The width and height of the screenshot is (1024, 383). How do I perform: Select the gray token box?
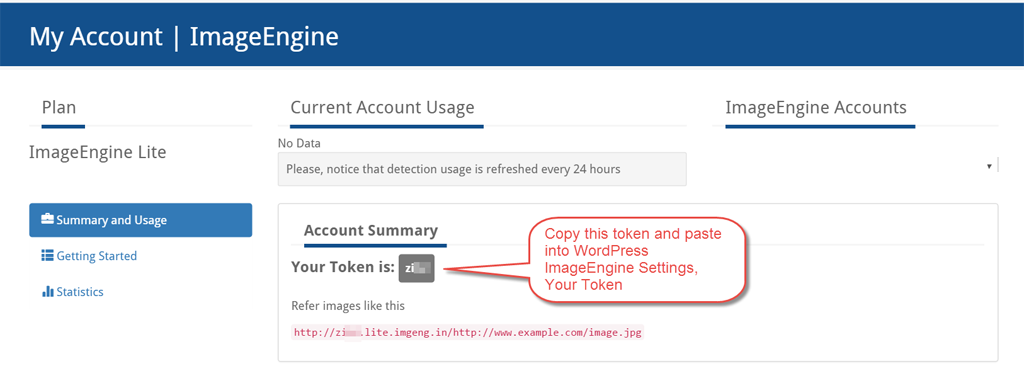pyautogui.click(x=417, y=268)
